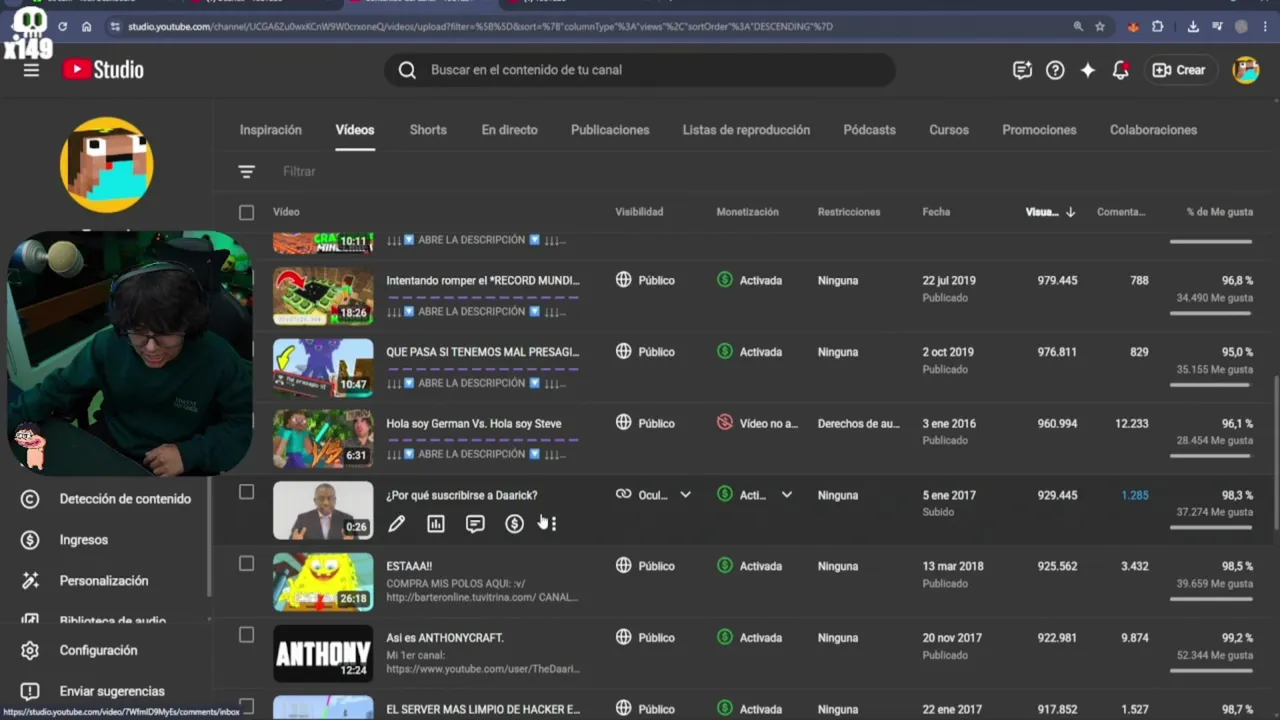Screen dimensions: 1280x720
Task: Open thumbnail of Hola soy German Vs. Steve
Action: [323, 439]
